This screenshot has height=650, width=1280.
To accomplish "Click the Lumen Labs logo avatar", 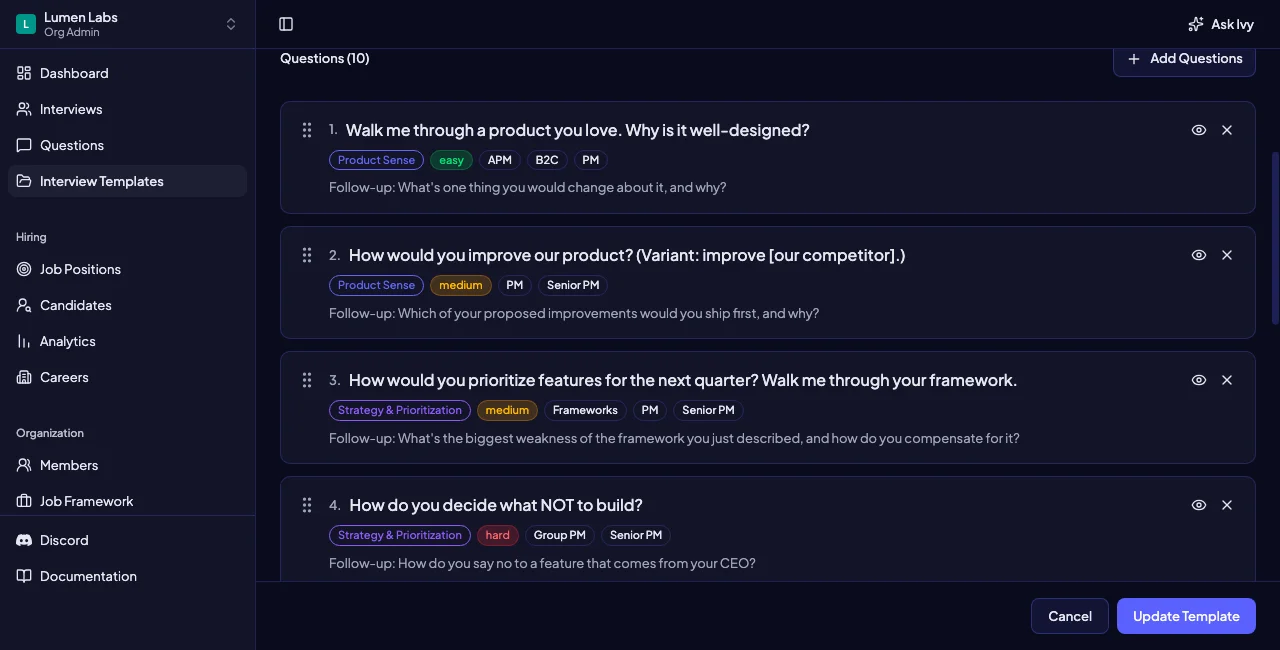I will 26,24.
